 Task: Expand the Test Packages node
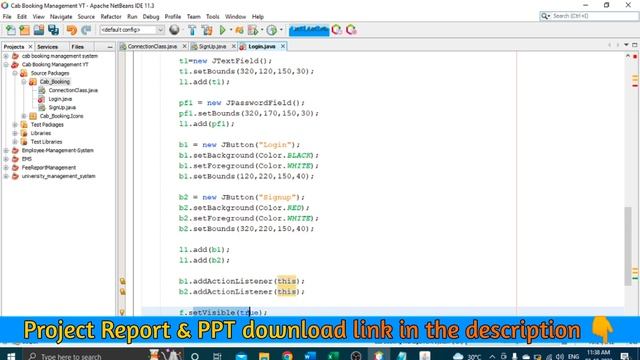click(15, 124)
